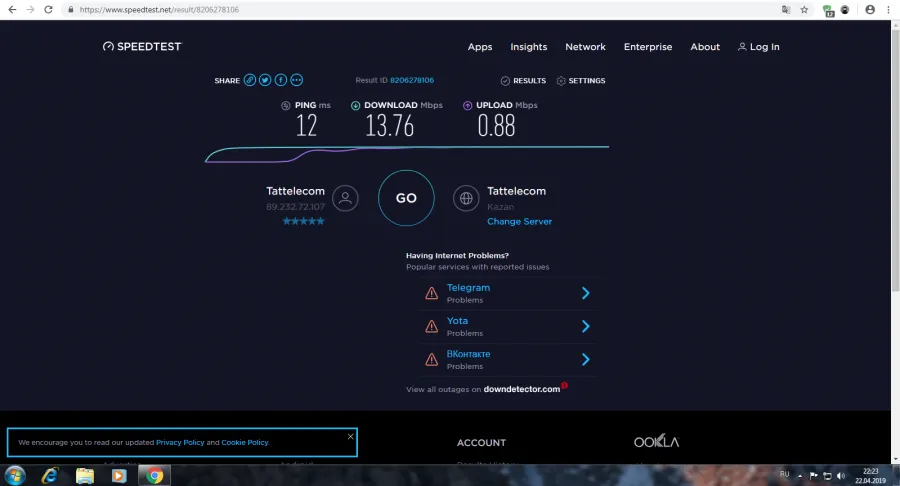This screenshot has height=486, width=900.
Task: Go back in browser history
Action: (x=12, y=10)
